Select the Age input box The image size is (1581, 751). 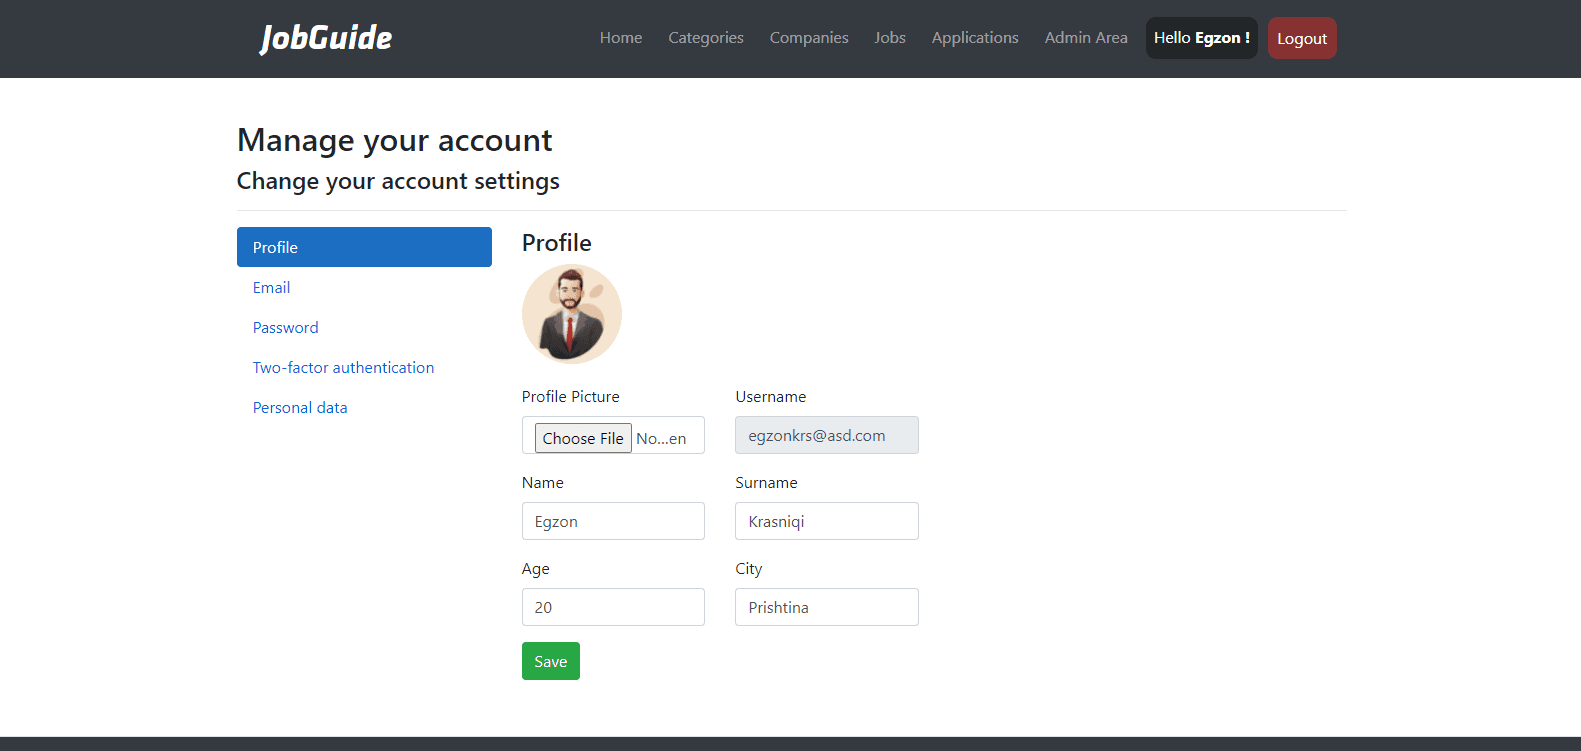tap(613, 607)
